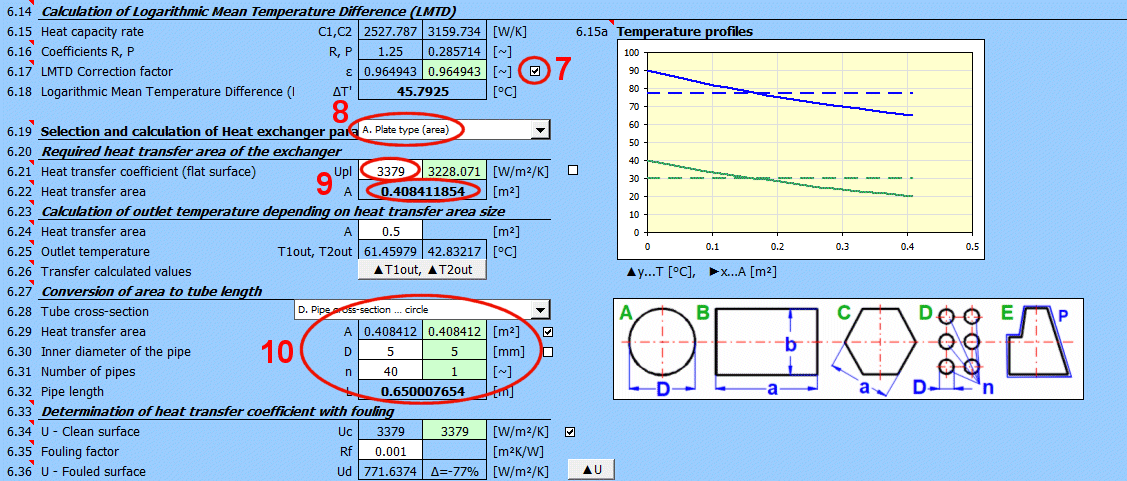The width and height of the screenshot is (1127, 481).
Task: Select the heat transfer area 0.5 input
Action: coord(390,231)
